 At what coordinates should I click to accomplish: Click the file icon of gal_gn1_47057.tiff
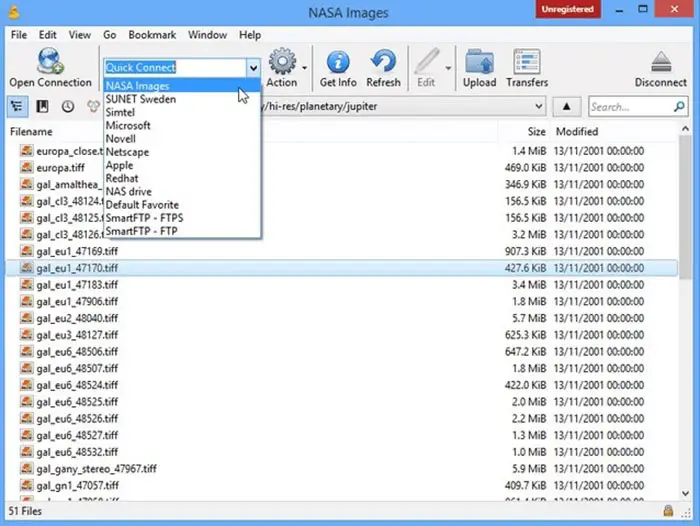(26, 485)
